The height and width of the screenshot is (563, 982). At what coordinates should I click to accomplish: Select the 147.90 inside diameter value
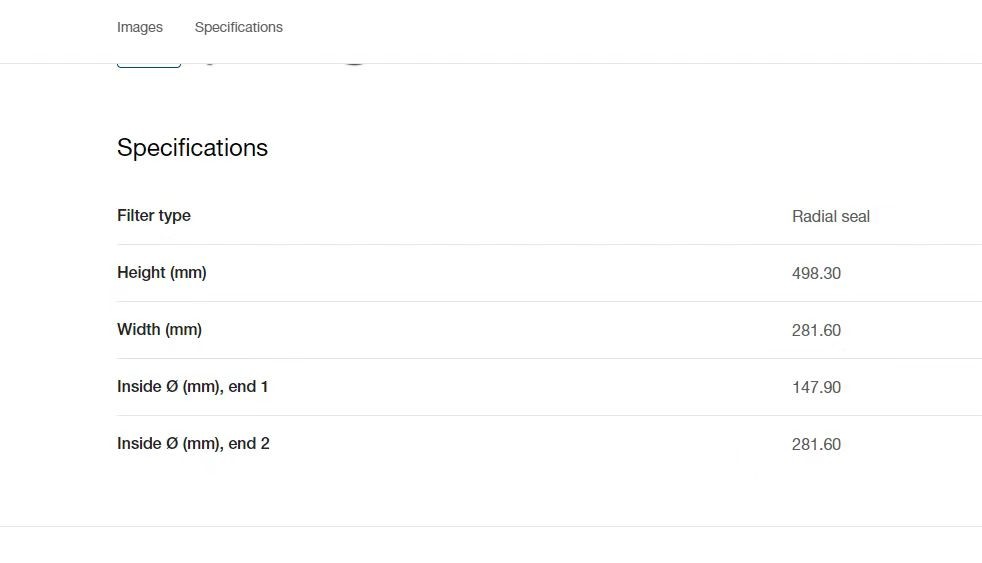tap(816, 388)
